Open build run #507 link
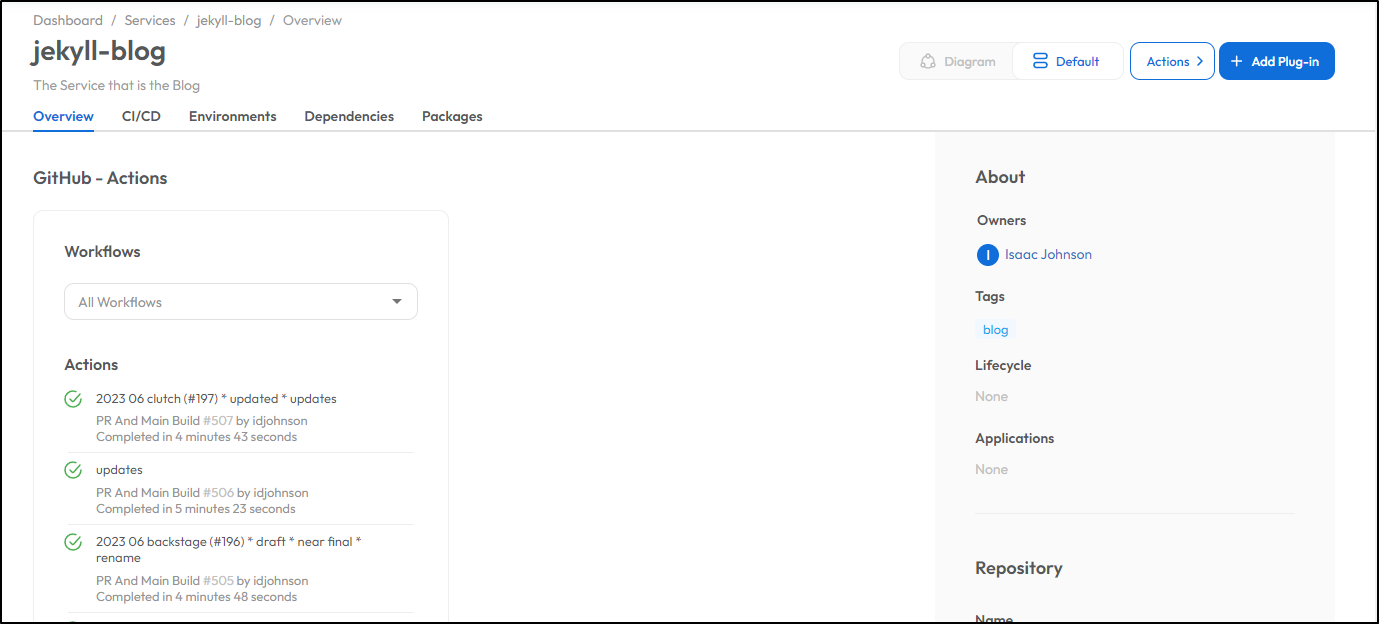1379x624 pixels. pyautogui.click(x=218, y=421)
